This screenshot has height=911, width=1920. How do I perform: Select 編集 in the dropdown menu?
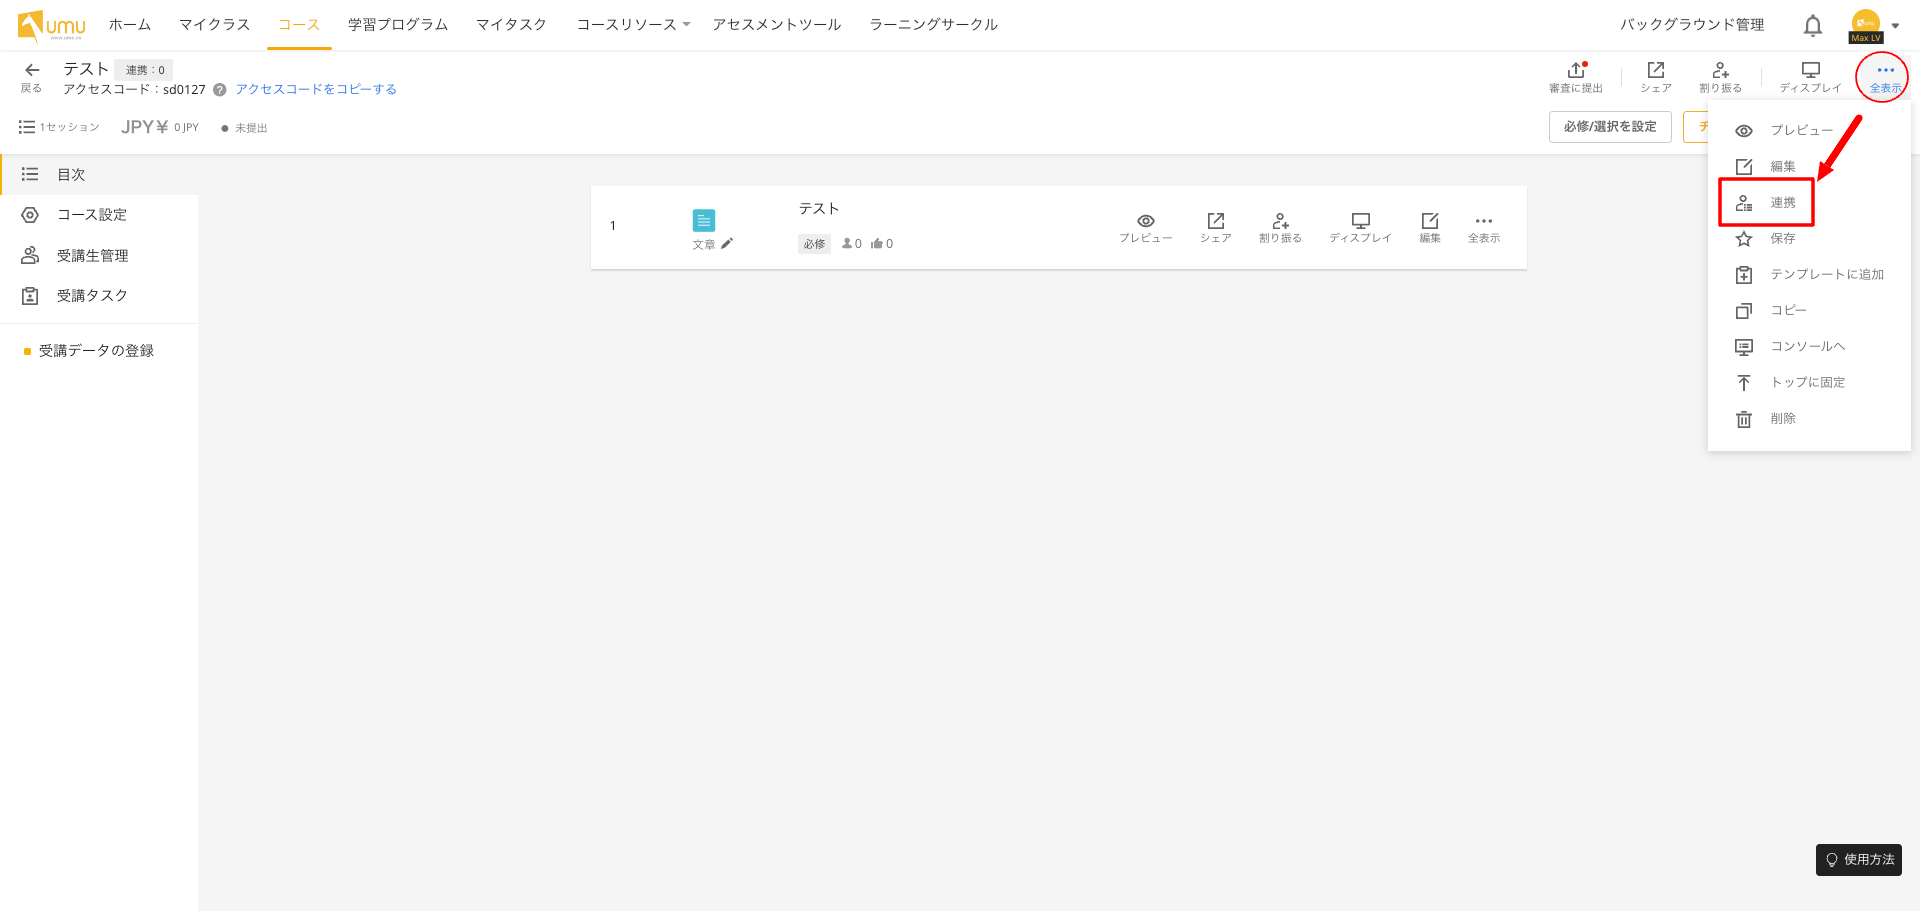(x=1809, y=167)
